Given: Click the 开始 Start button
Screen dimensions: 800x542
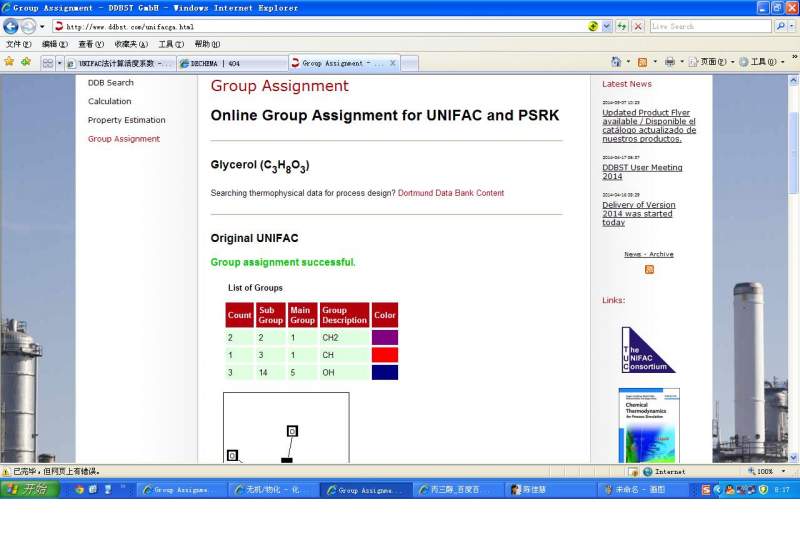Looking at the screenshot, I should coord(30,489).
